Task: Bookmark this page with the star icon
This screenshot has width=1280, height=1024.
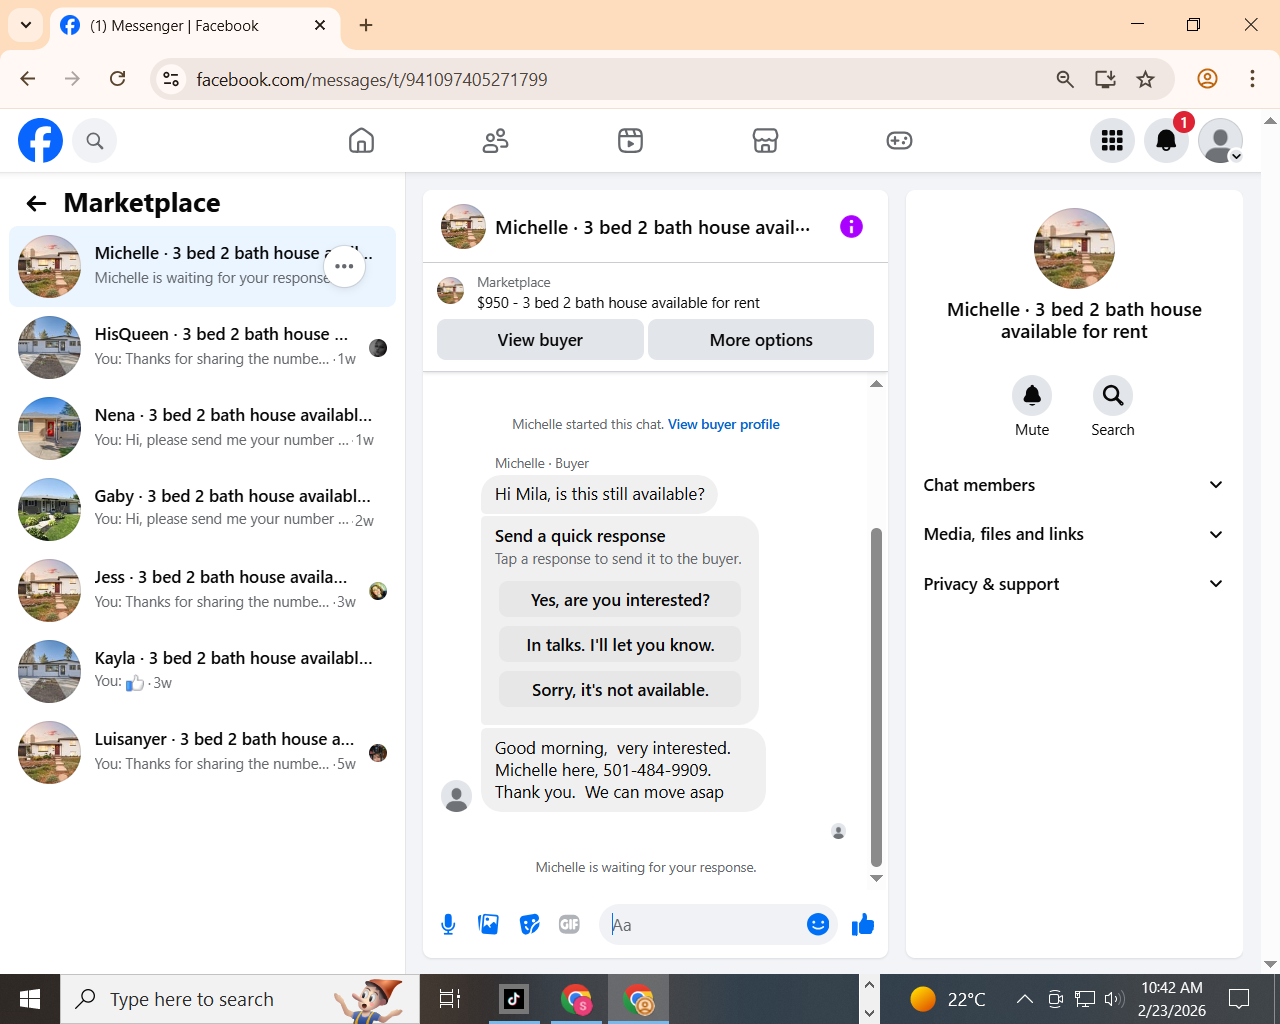Action: click(x=1146, y=79)
